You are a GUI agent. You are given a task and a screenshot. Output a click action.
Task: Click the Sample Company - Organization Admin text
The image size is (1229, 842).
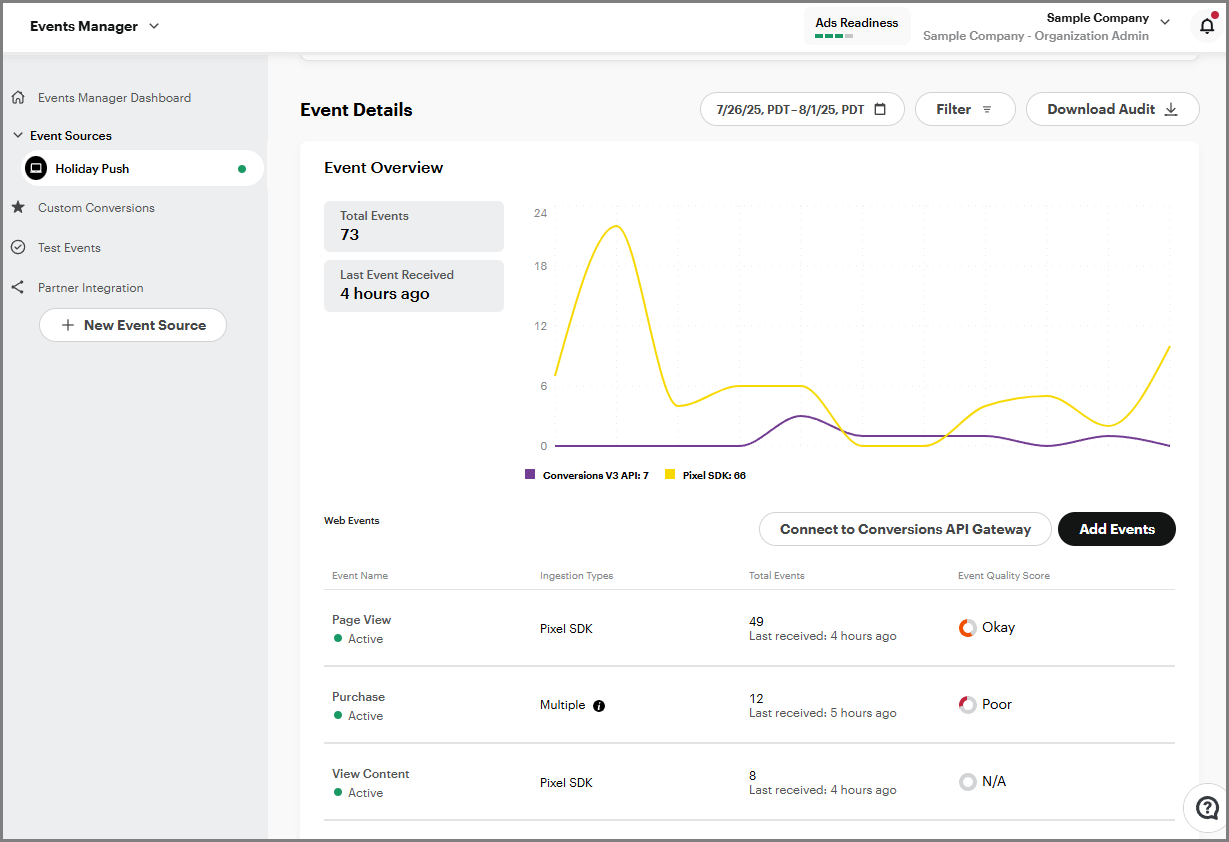point(1036,36)
